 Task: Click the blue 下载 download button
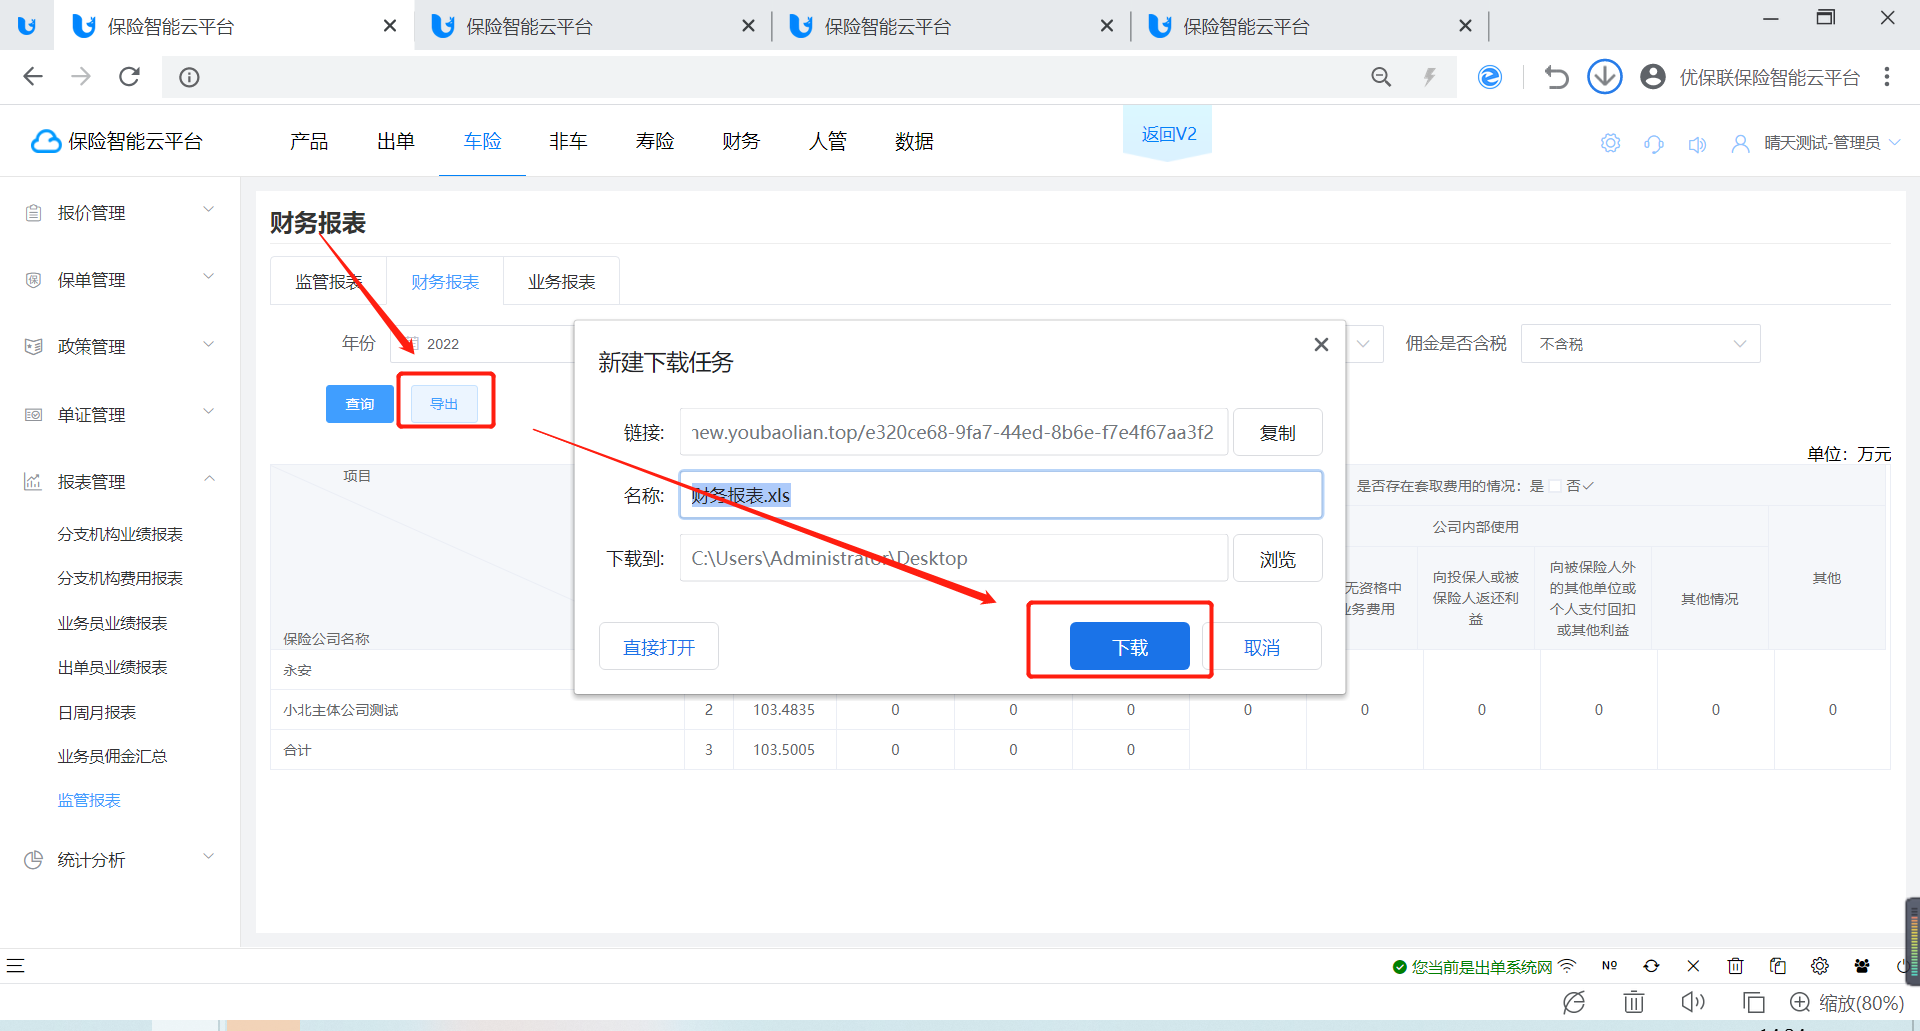click(1129, 646)
